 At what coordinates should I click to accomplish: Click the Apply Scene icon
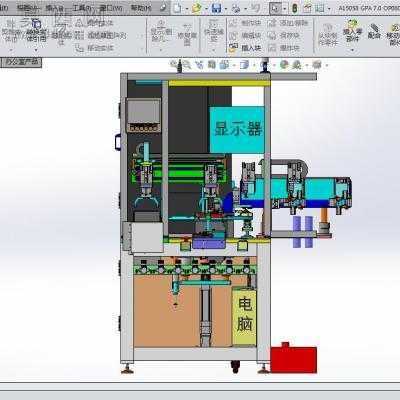click(297, 64)
